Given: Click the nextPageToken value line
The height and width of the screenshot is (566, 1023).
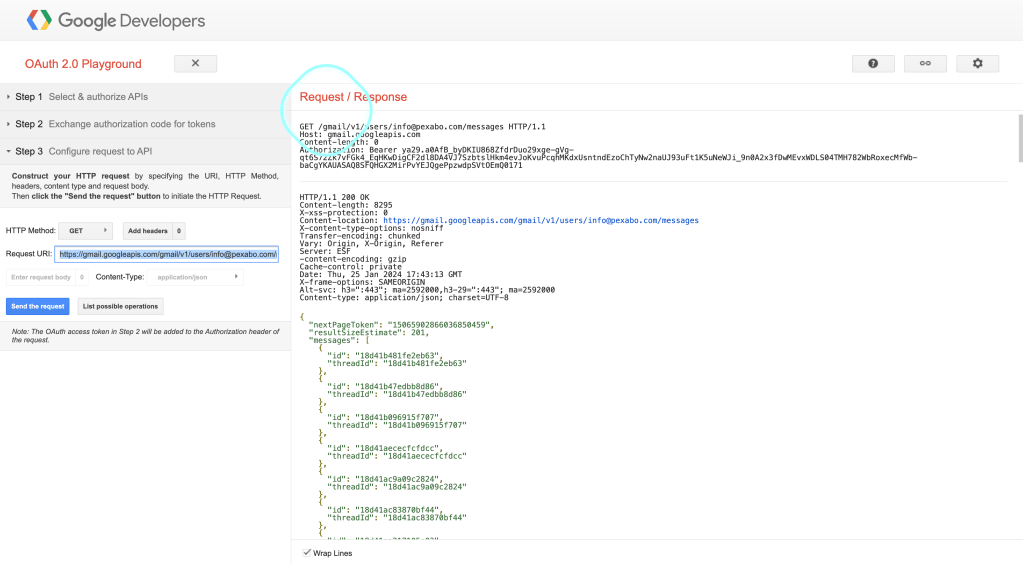Looking at the screenshot, I should coord(401,325).
